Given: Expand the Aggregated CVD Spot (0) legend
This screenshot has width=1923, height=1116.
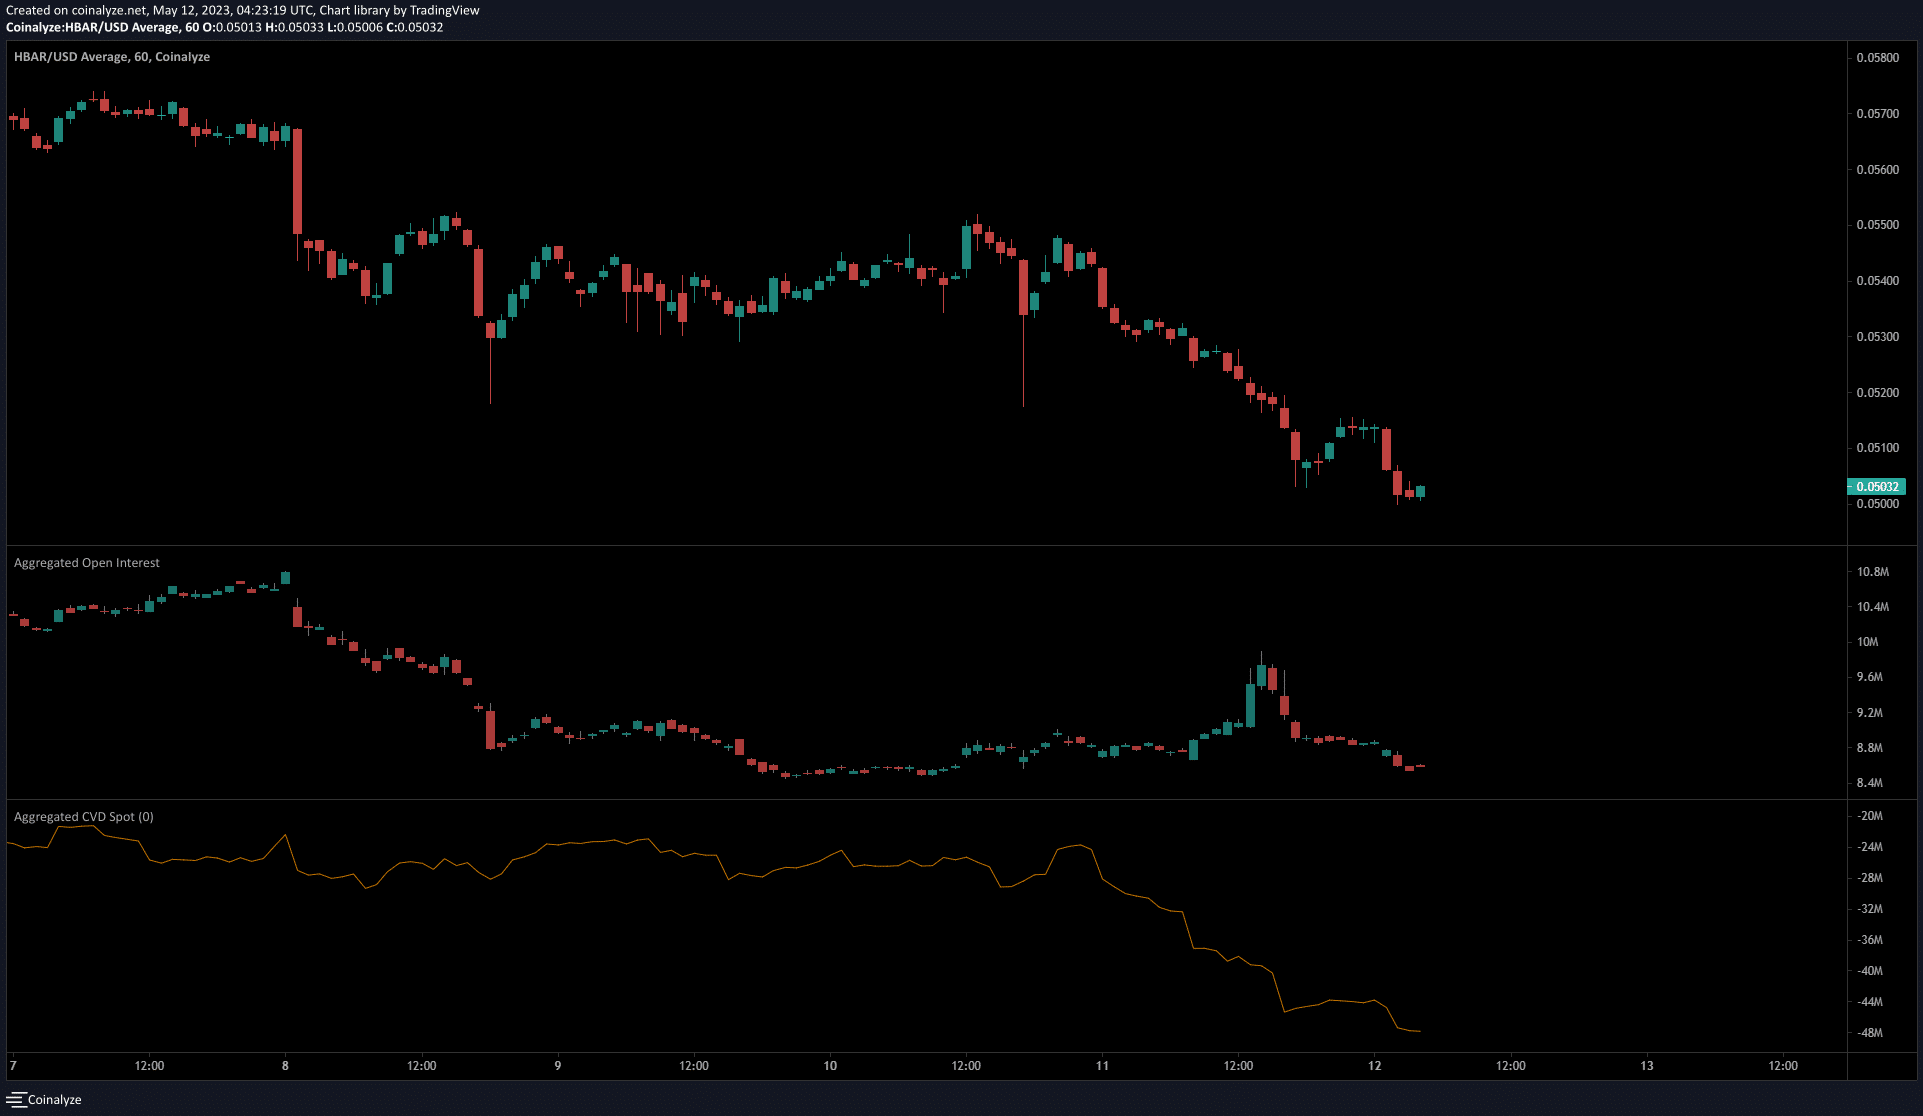Looking at the screenshot, I should coord(84,817).
